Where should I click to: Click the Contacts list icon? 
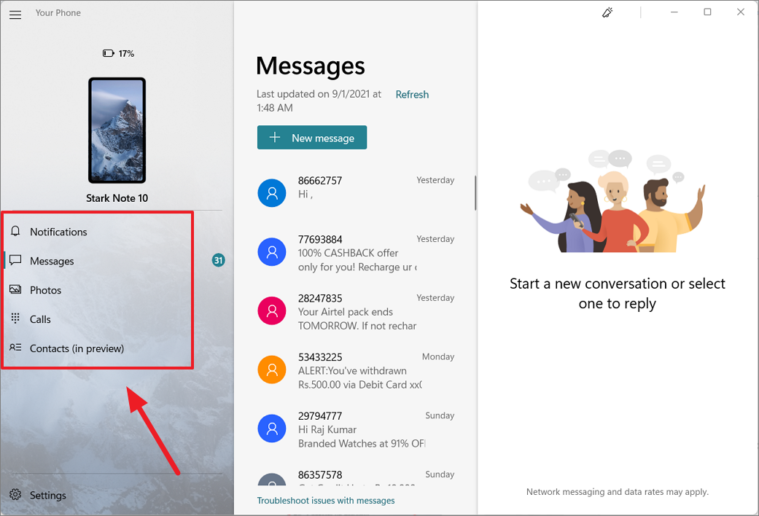coord(15,347)
